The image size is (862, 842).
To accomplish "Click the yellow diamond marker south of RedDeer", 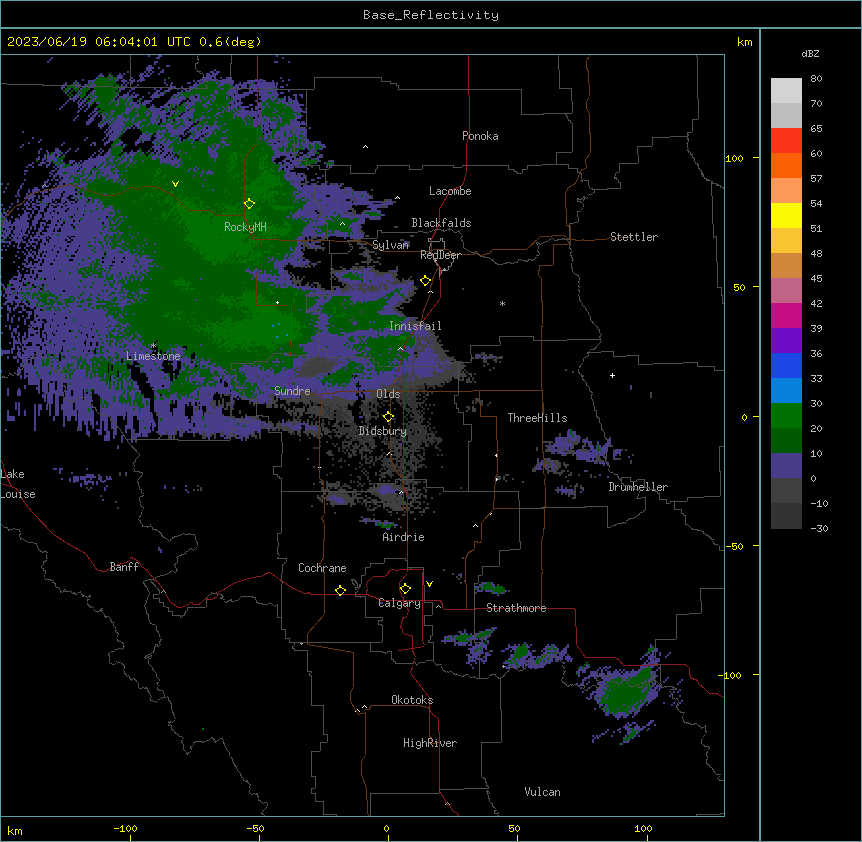I will pyautogui.click(x=426, y=281).
